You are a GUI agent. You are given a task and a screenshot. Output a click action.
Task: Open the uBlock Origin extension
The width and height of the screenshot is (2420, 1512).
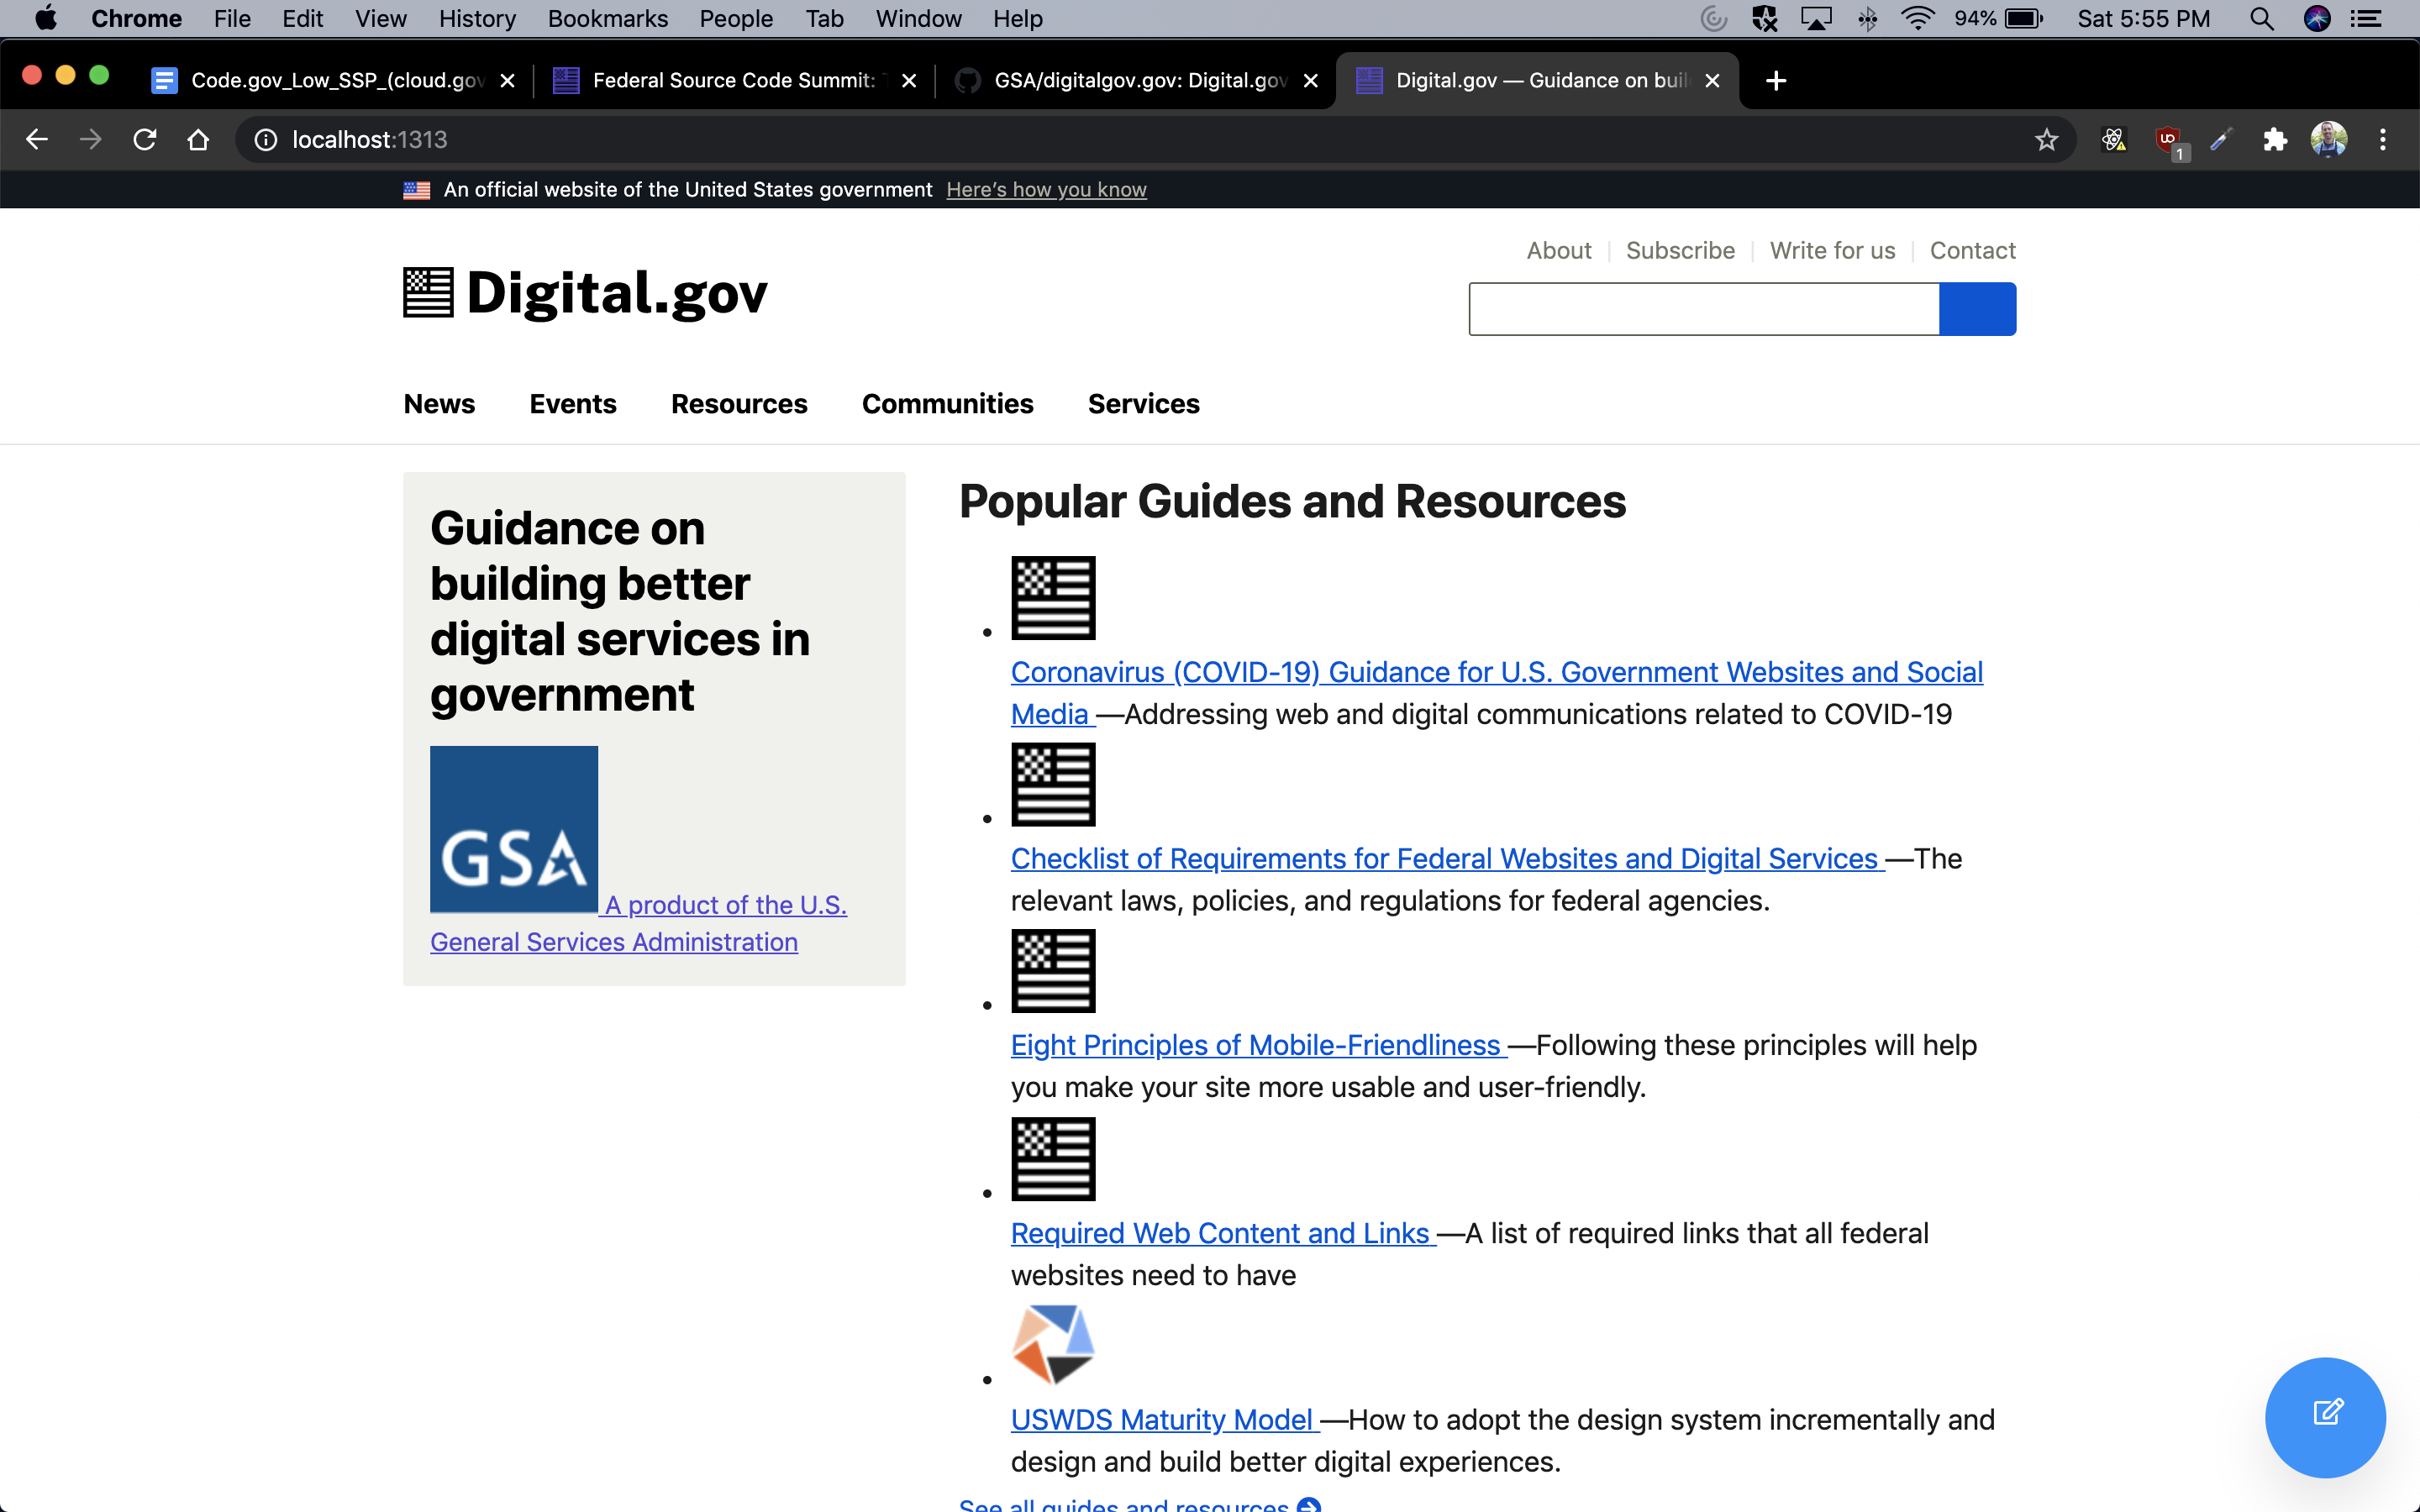2168,140
